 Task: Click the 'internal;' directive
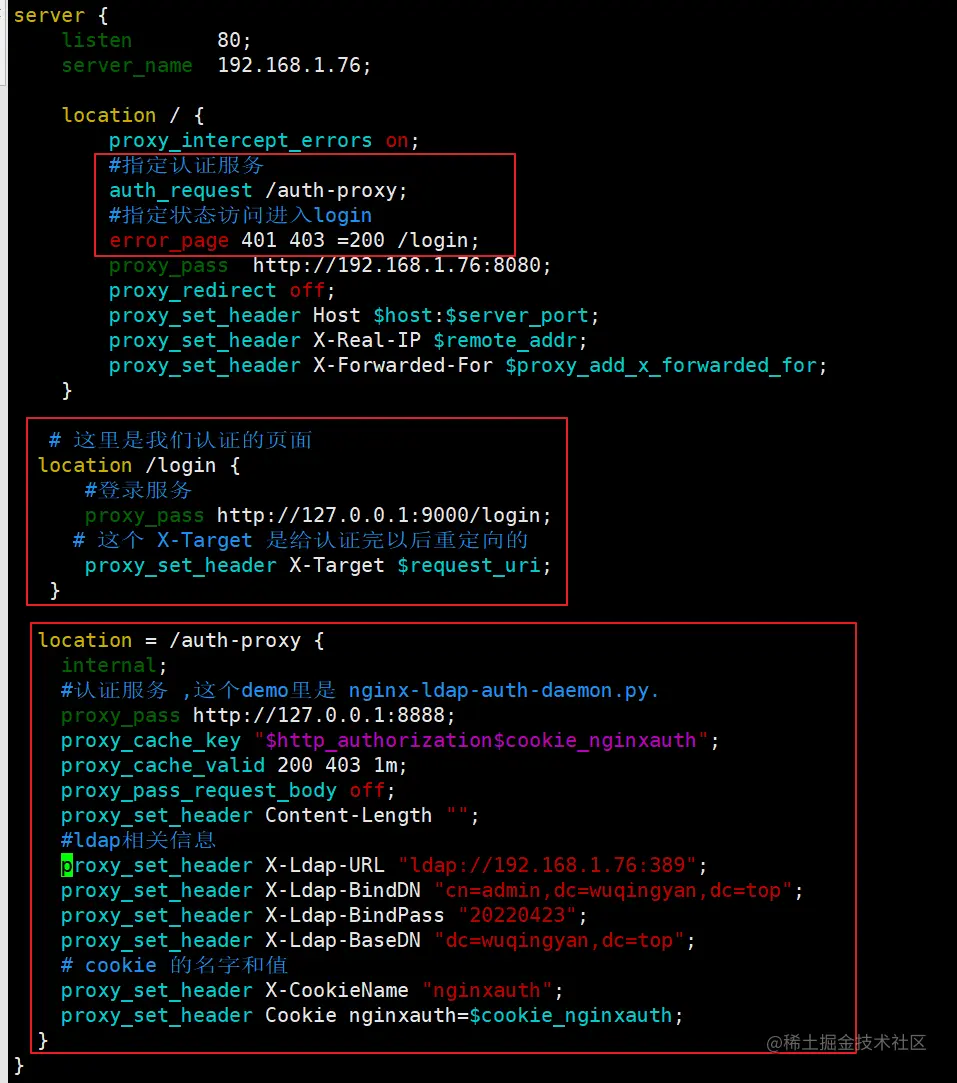114,665
